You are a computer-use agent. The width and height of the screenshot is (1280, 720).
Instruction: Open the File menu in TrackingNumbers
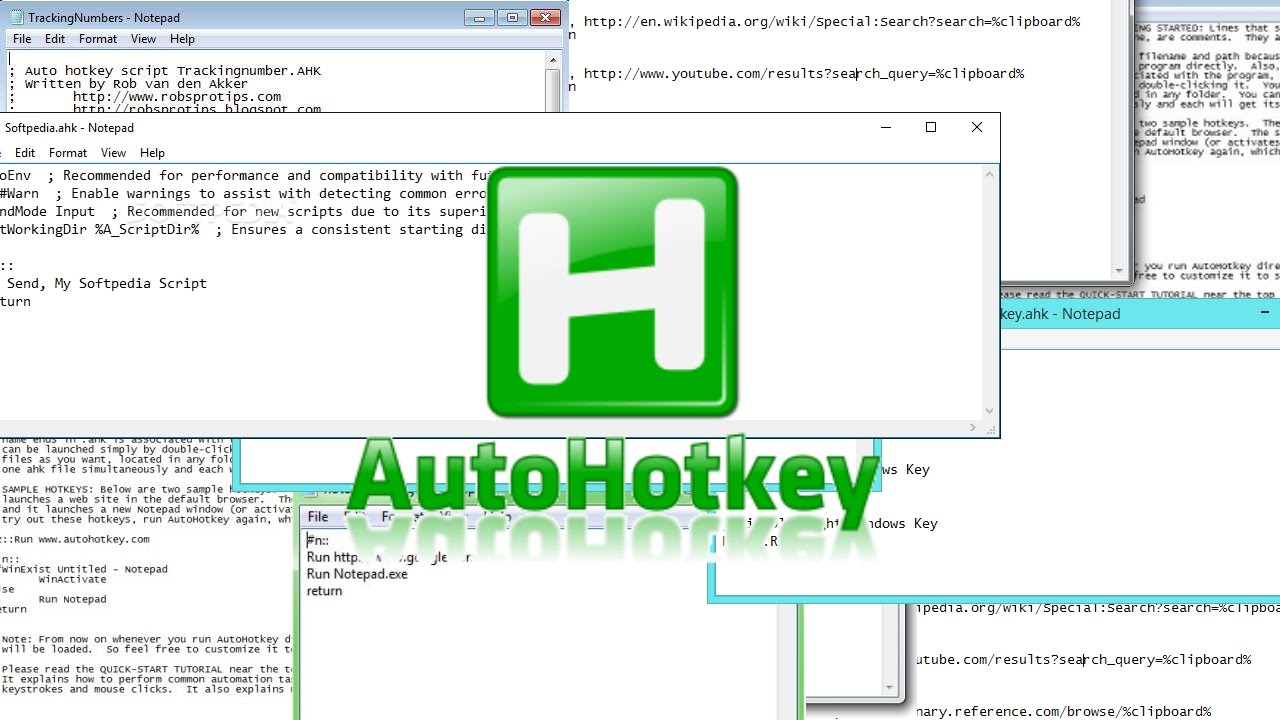click(x=20, y=39)
